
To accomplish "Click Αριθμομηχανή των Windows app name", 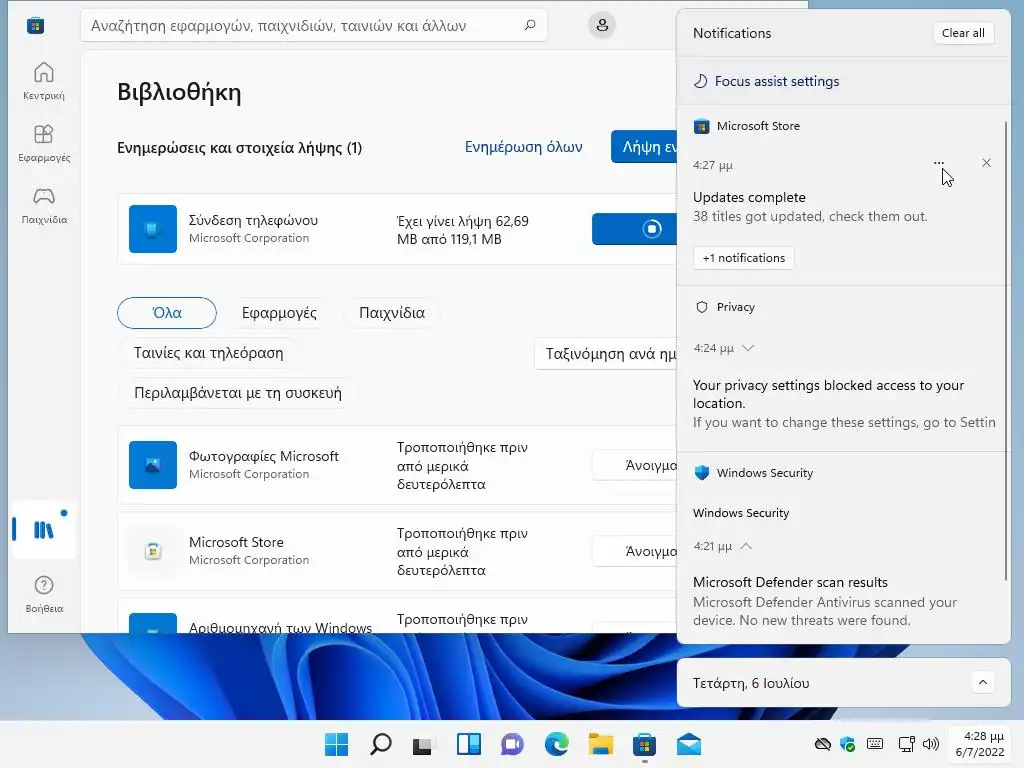I will point(280,627).
